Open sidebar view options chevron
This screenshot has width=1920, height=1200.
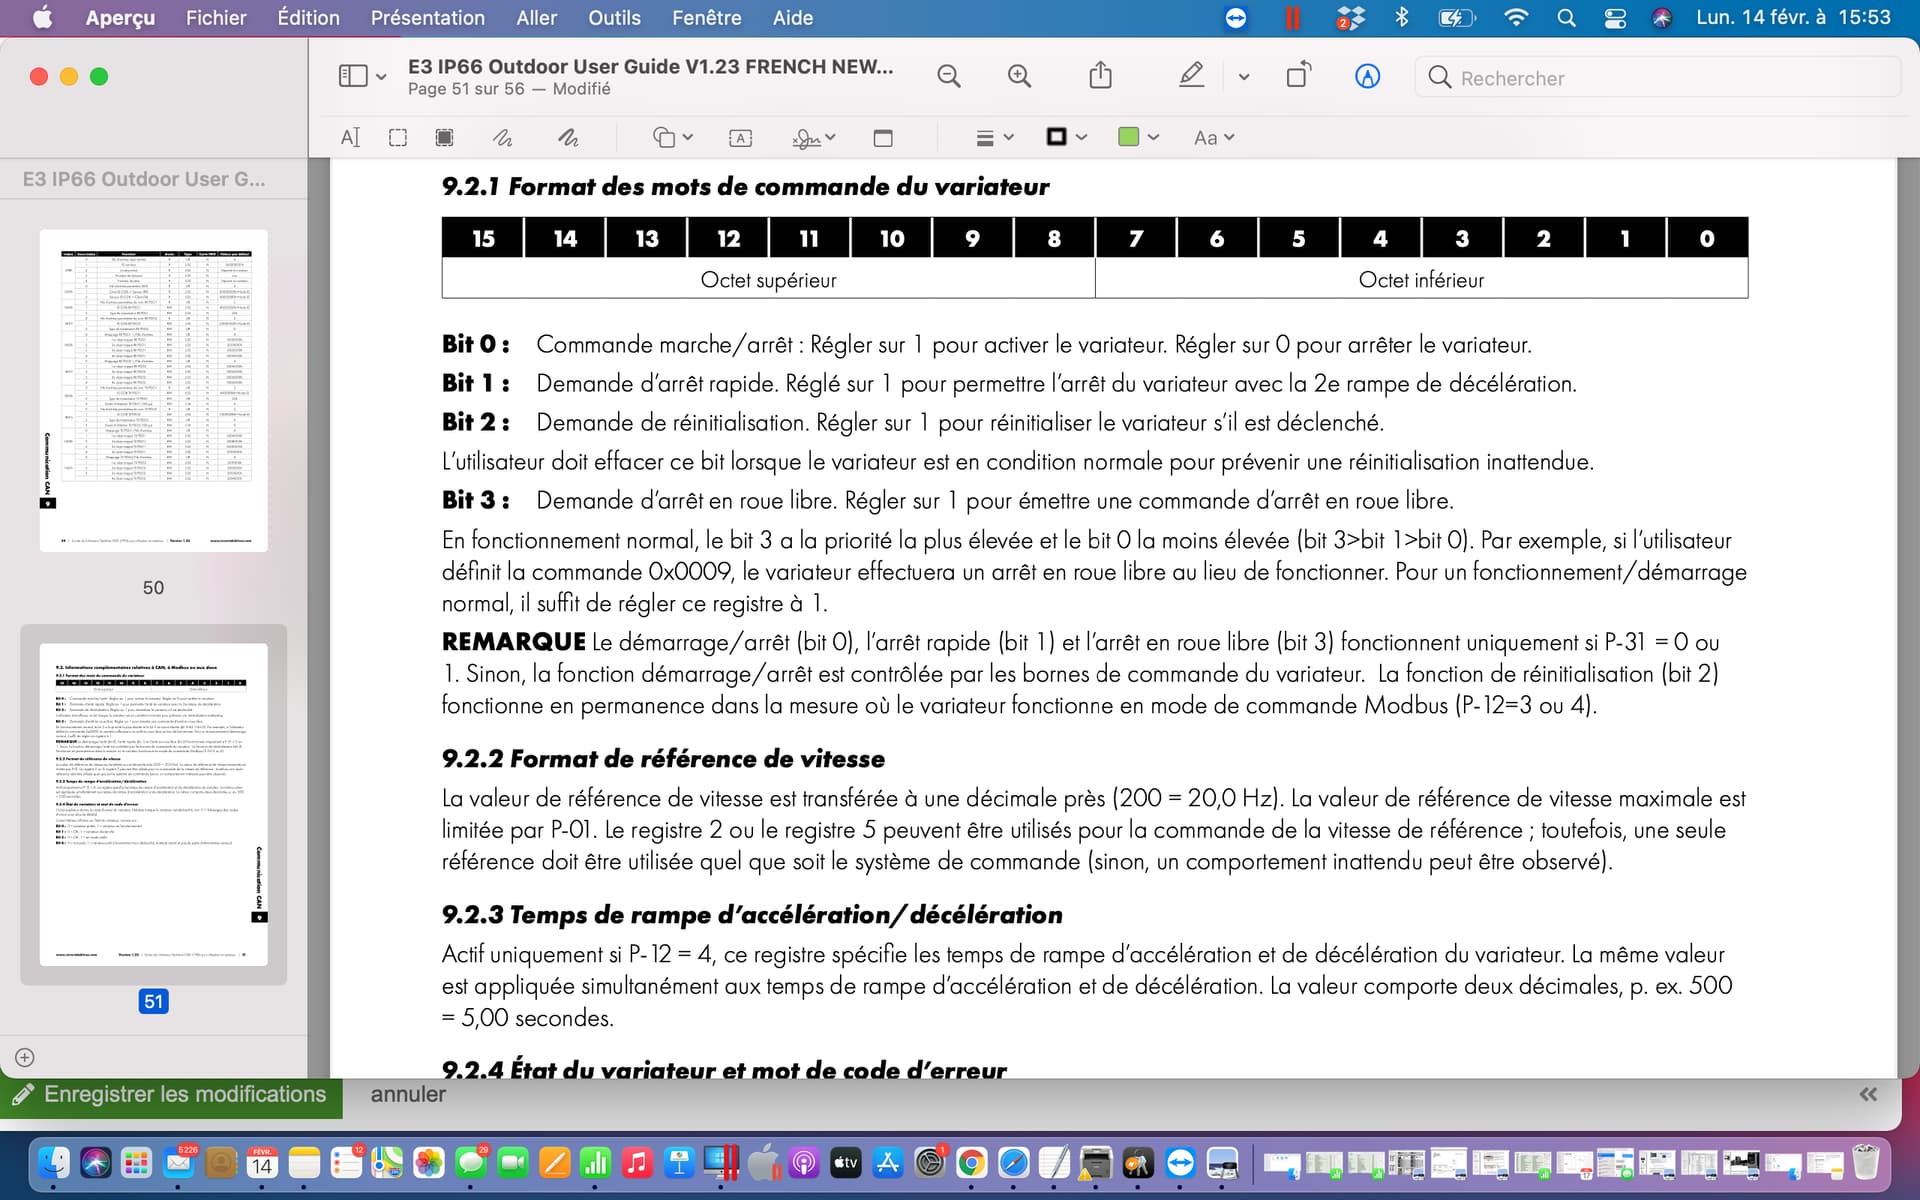[381, 77]
